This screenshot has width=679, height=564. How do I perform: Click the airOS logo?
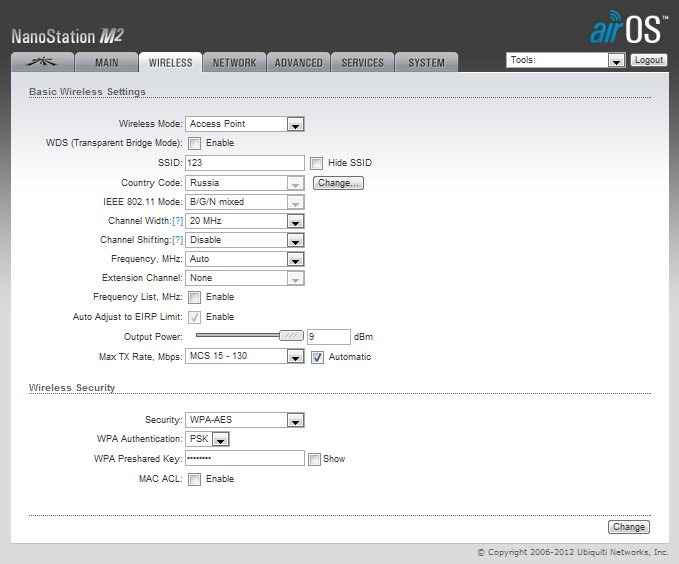tap(628, 28)
